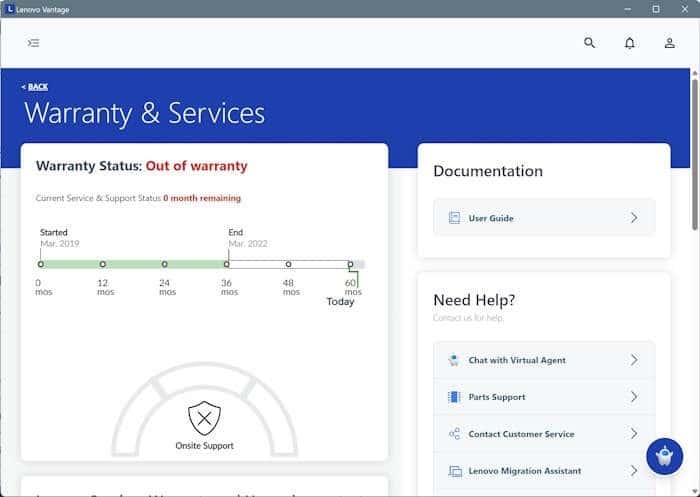
Task: Maximize the Lenovo Vantage window
Action: 656,9
